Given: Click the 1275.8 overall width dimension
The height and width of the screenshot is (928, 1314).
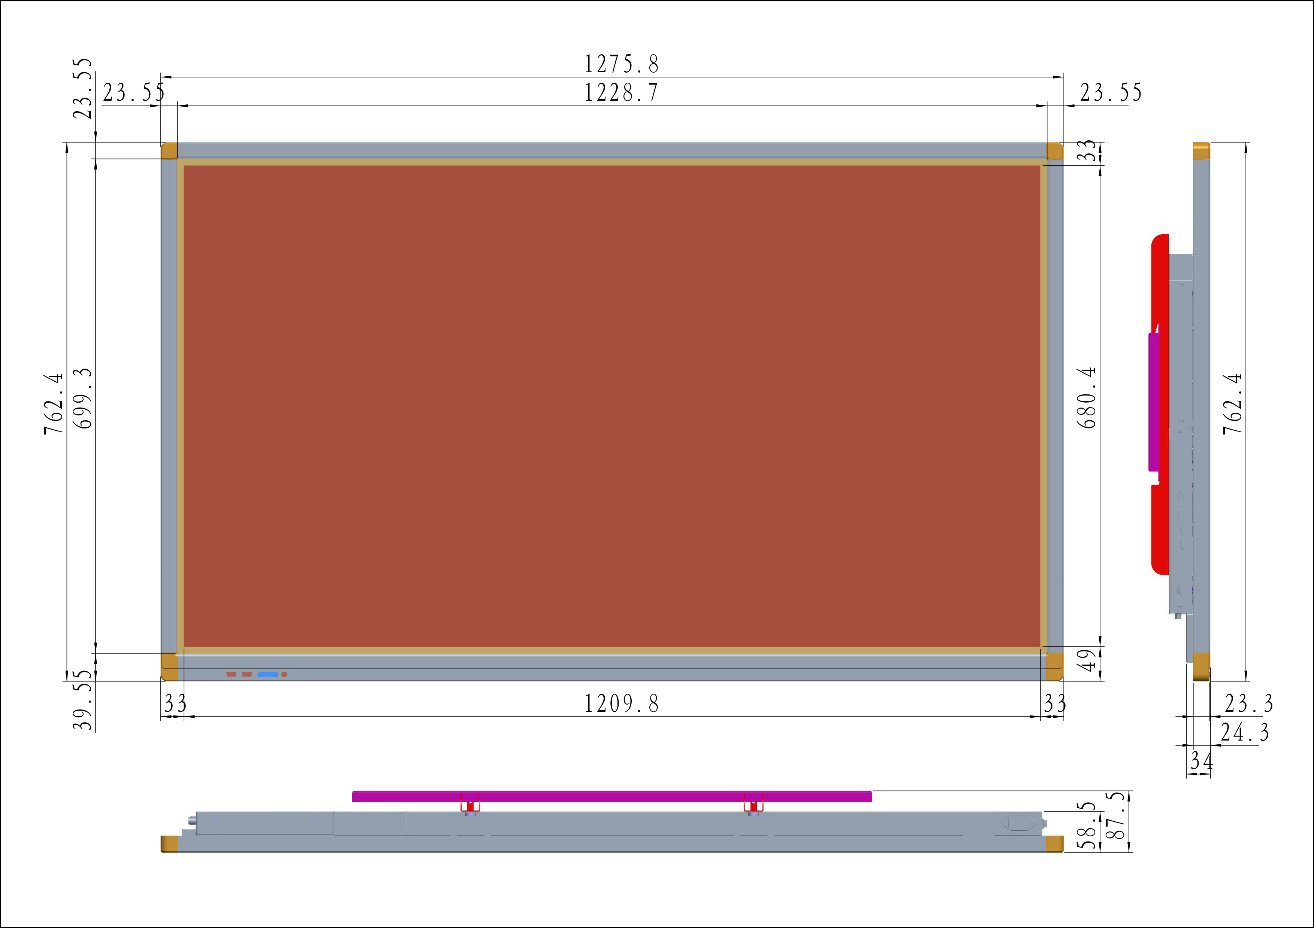Looking at the screenshot, I should pos(621,64).
